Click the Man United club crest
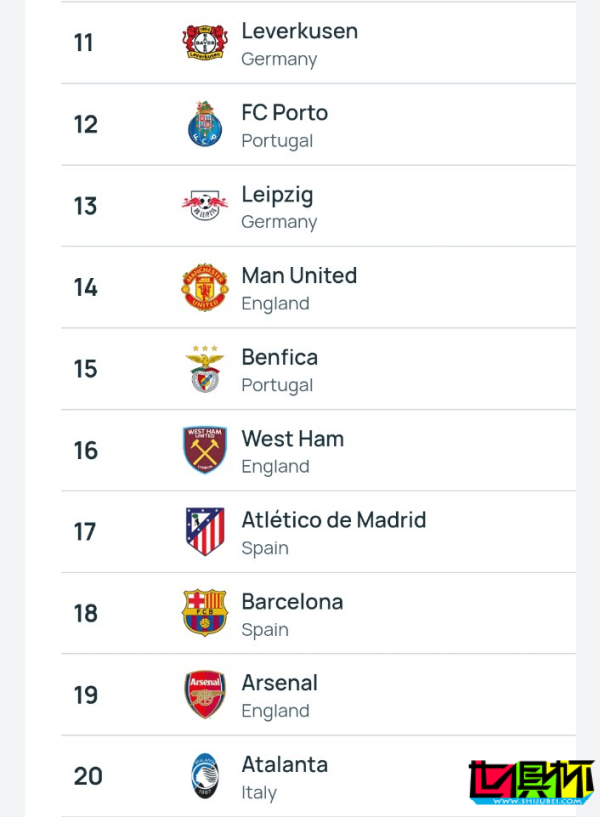600x817 pixels. point(205,287)
